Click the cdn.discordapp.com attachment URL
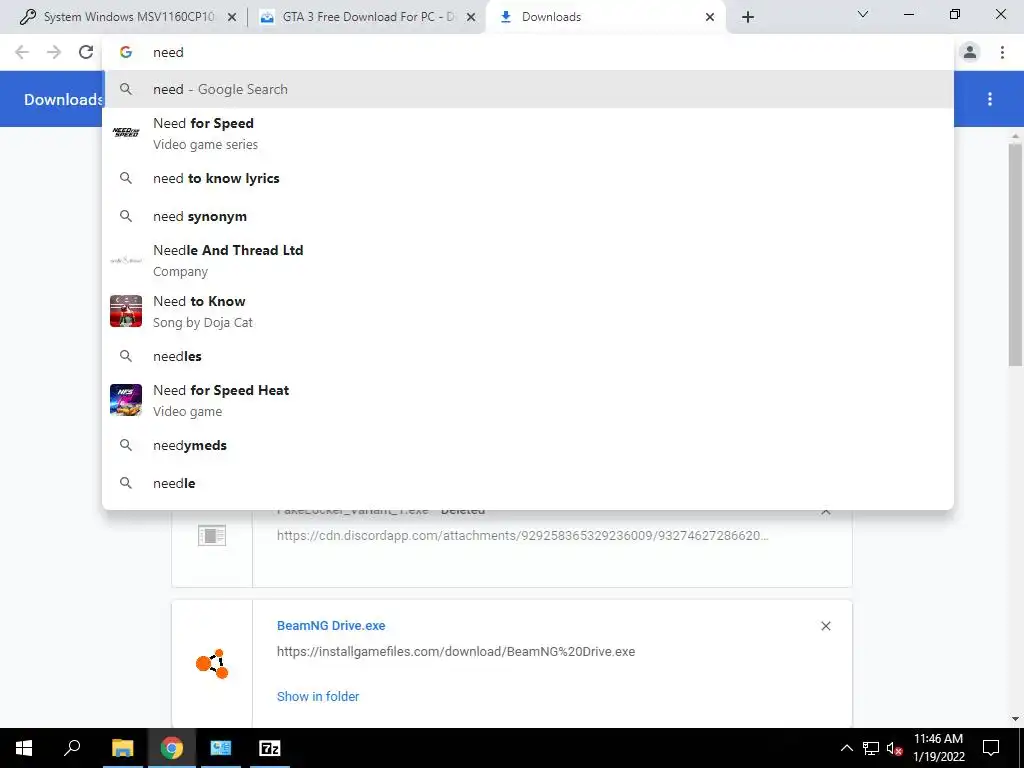This screenshot has width=1024, height=768. point(522,536)
